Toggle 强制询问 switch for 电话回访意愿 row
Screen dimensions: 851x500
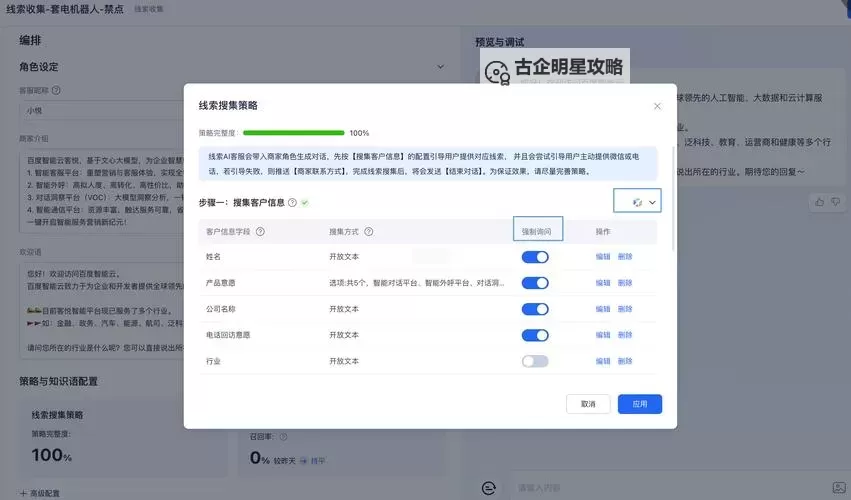pos(535,335)
